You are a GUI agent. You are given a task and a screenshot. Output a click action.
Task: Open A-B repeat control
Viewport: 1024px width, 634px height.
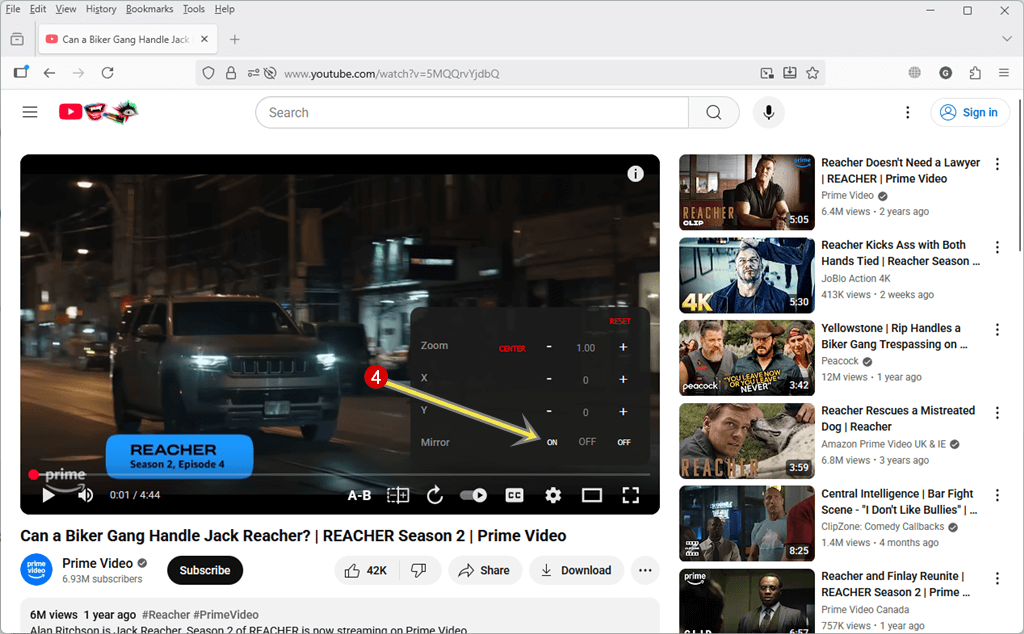point(359,496)
